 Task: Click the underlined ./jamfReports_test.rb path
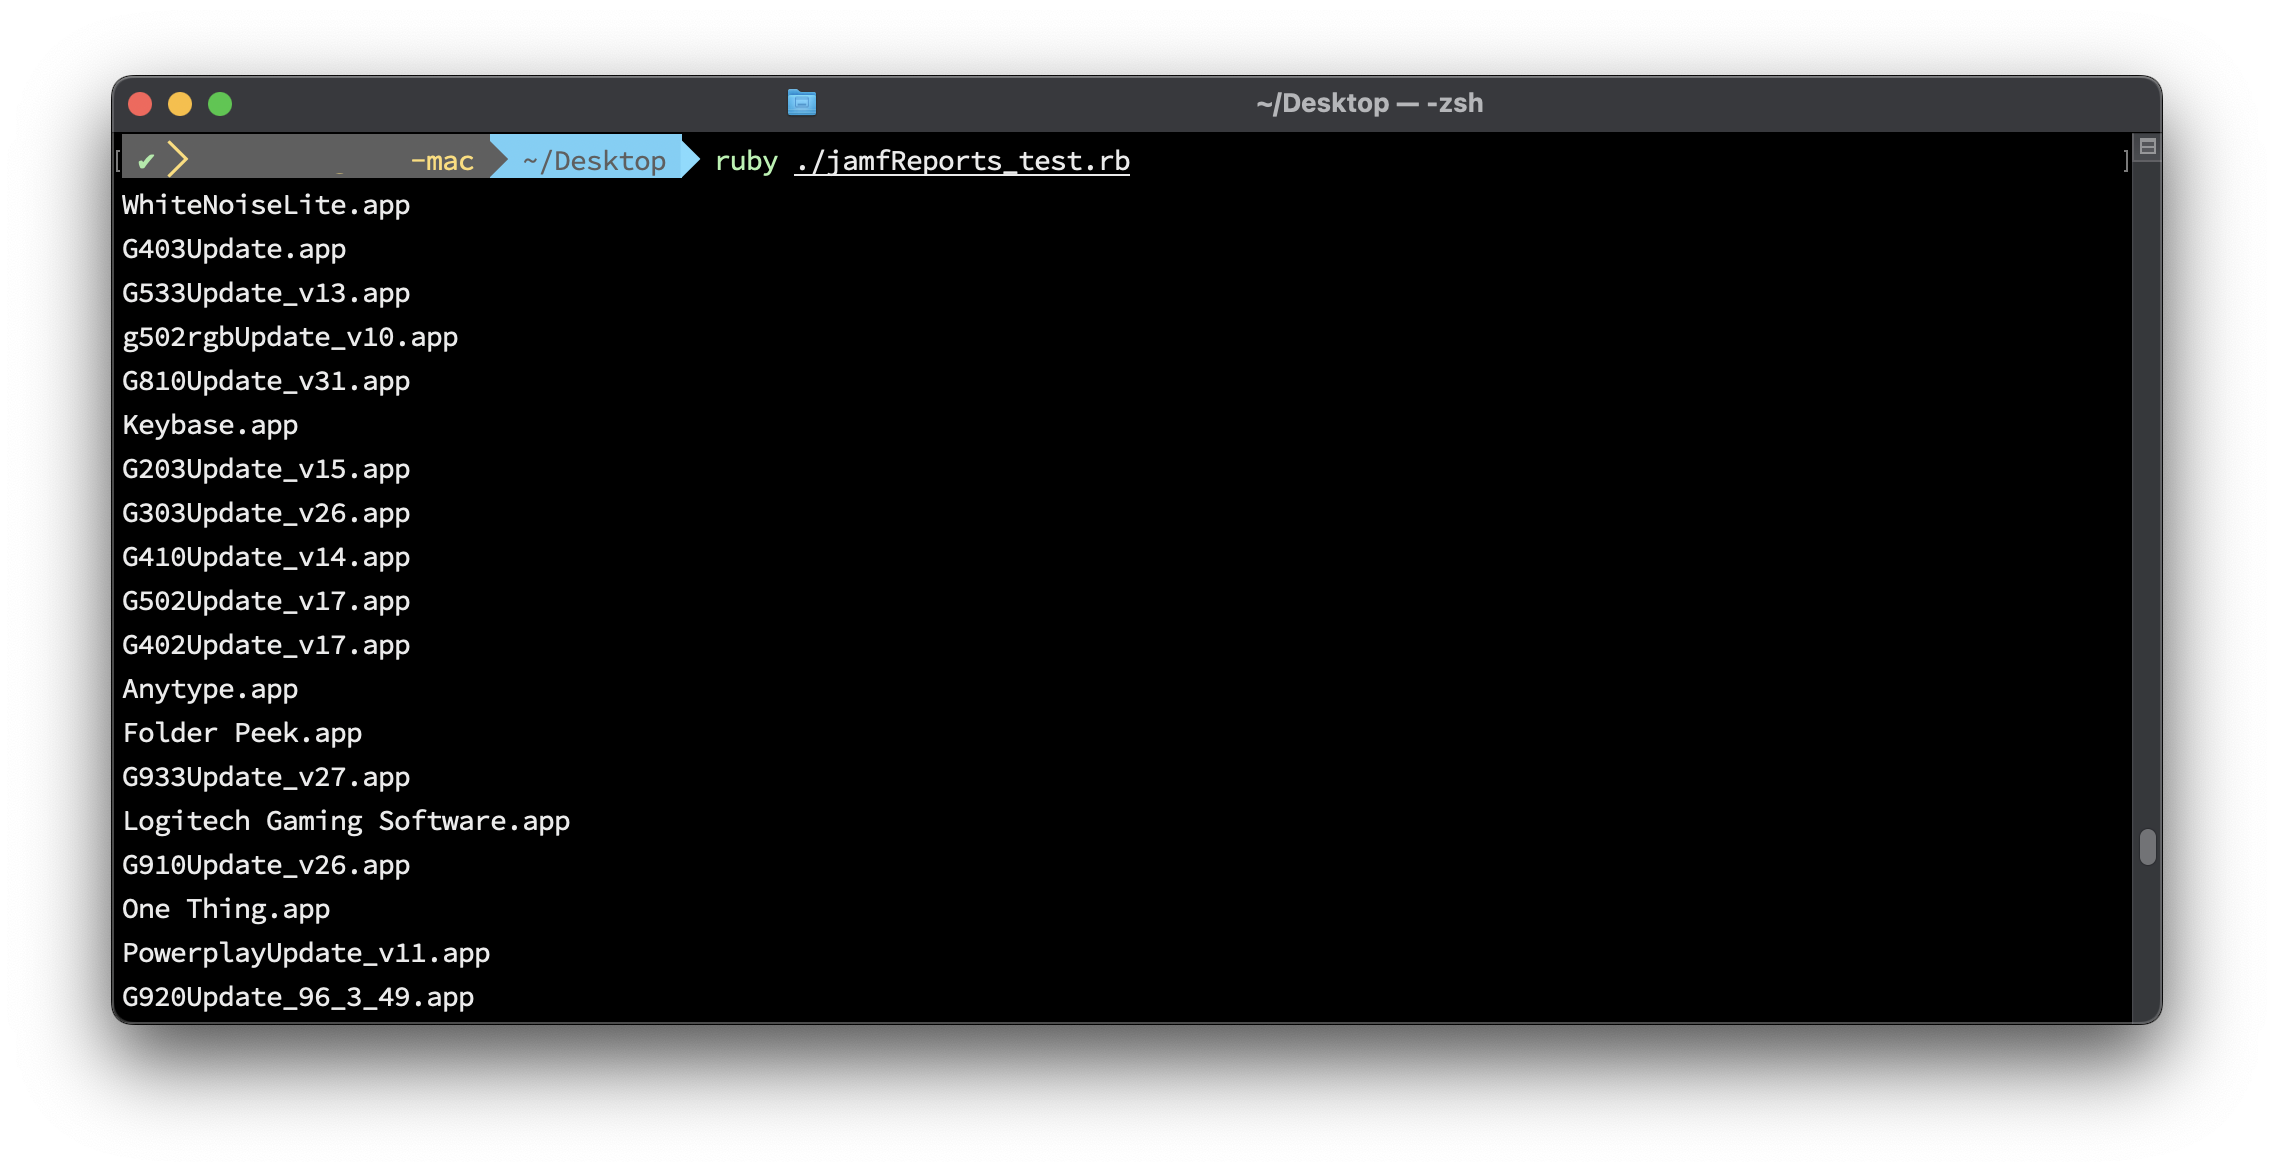tap(961, 161)
